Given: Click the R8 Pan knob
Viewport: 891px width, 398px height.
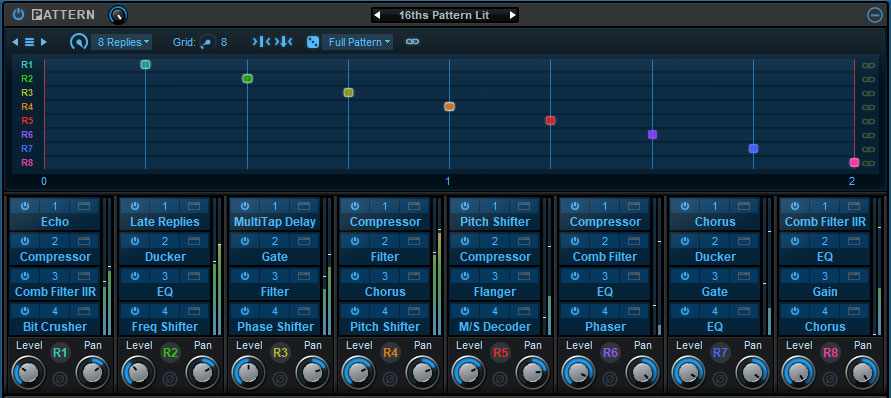Looking at the screenshot, I should click(x=862, y=373).
